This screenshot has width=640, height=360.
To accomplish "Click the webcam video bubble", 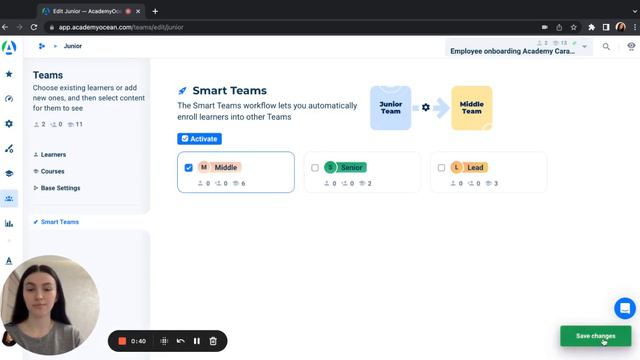I will click(50, 305).
